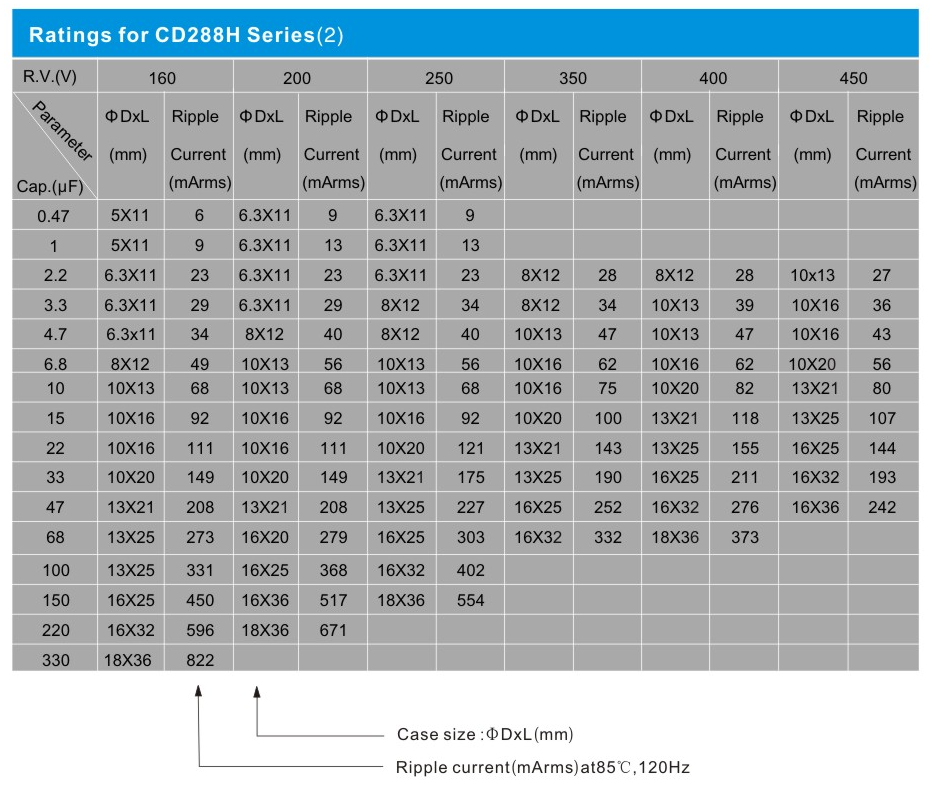930x788 pixels.
Task: Click the 0.47 capacitance row label
Action: tap(53, 216)
